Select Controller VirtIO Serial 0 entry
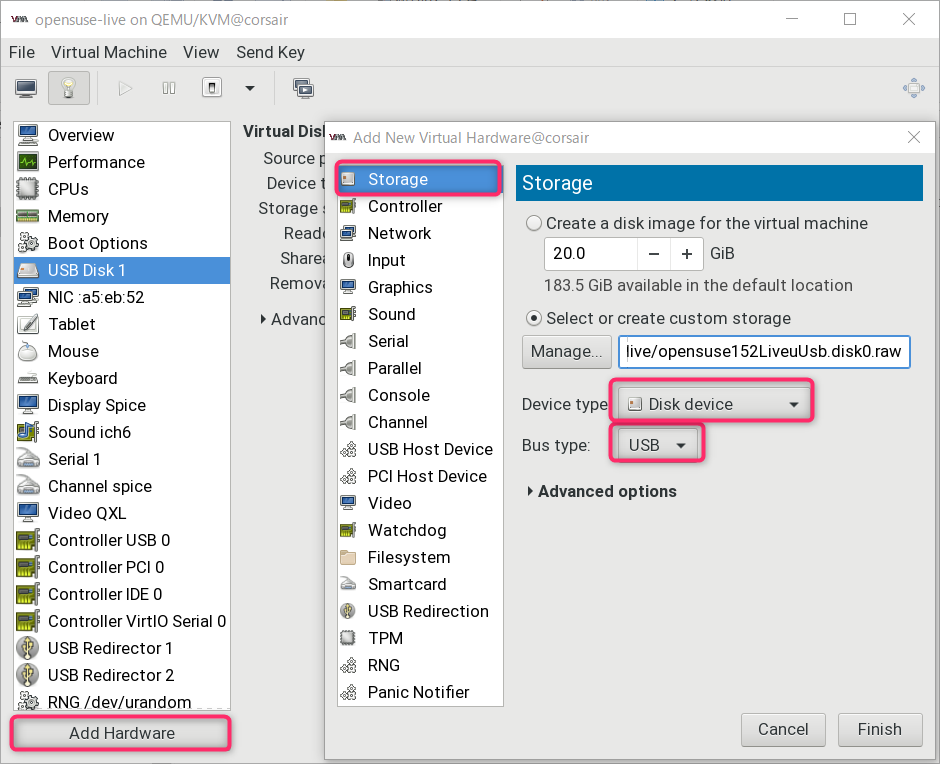This screenshot has width=940, height=764. pyautogui.click(x=122, y=621)
